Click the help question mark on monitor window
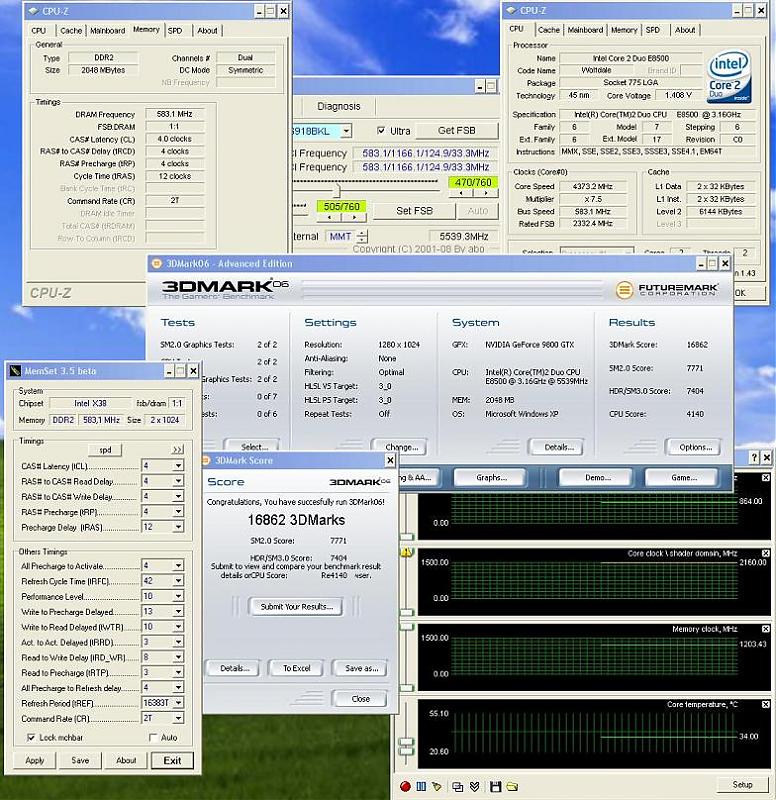The image size is (776, 800). point(754,458)
